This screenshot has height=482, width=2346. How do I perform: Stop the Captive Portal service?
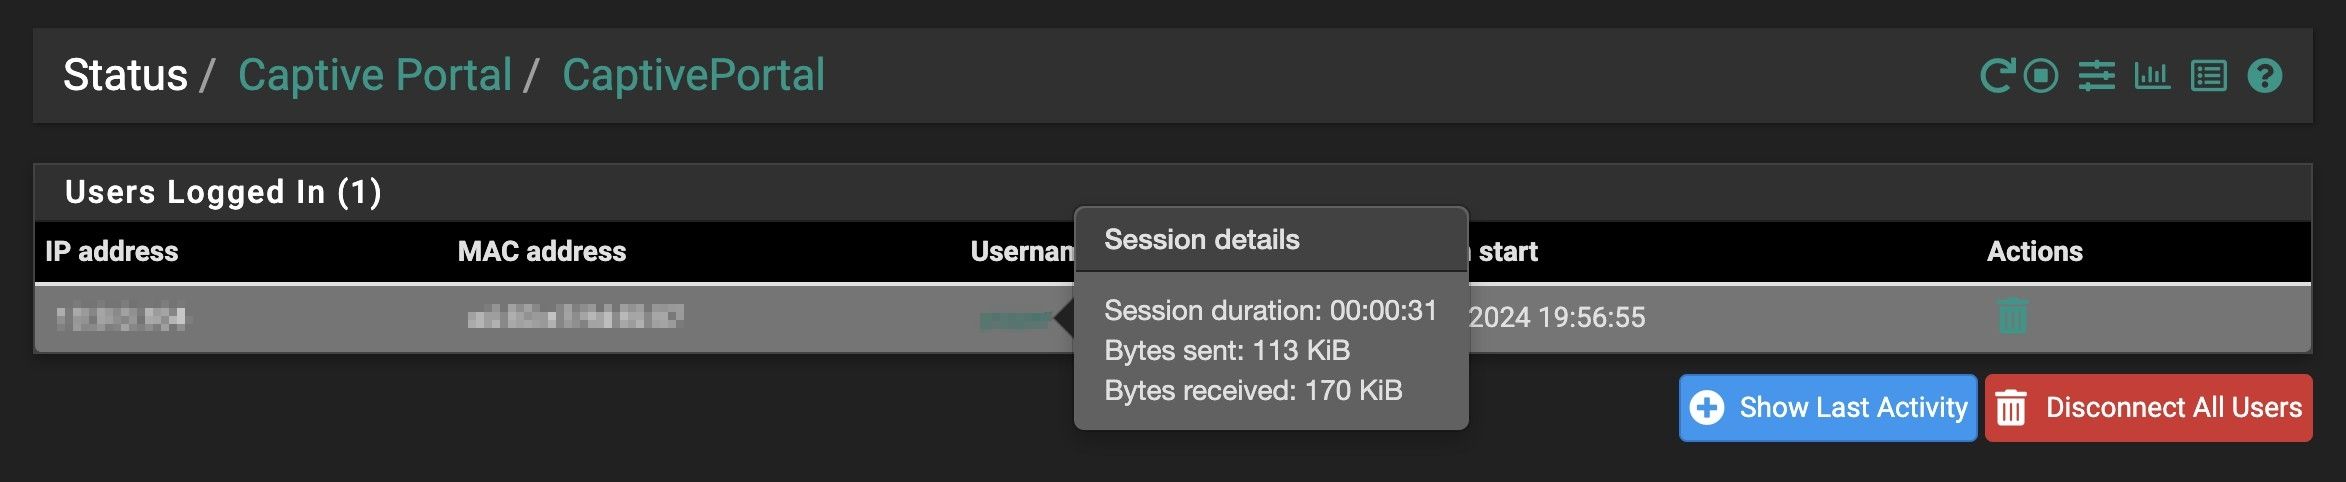point(2041,76)
